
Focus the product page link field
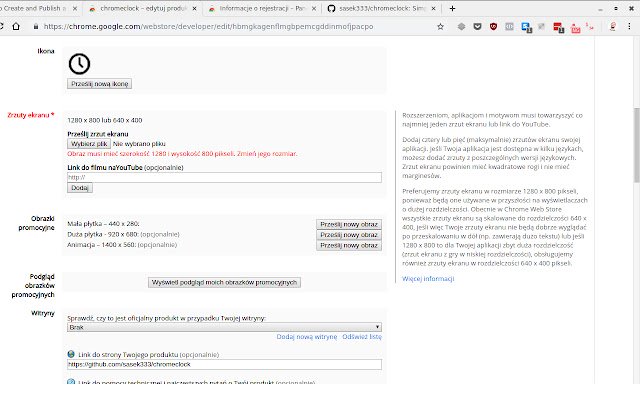pos(224,364)
